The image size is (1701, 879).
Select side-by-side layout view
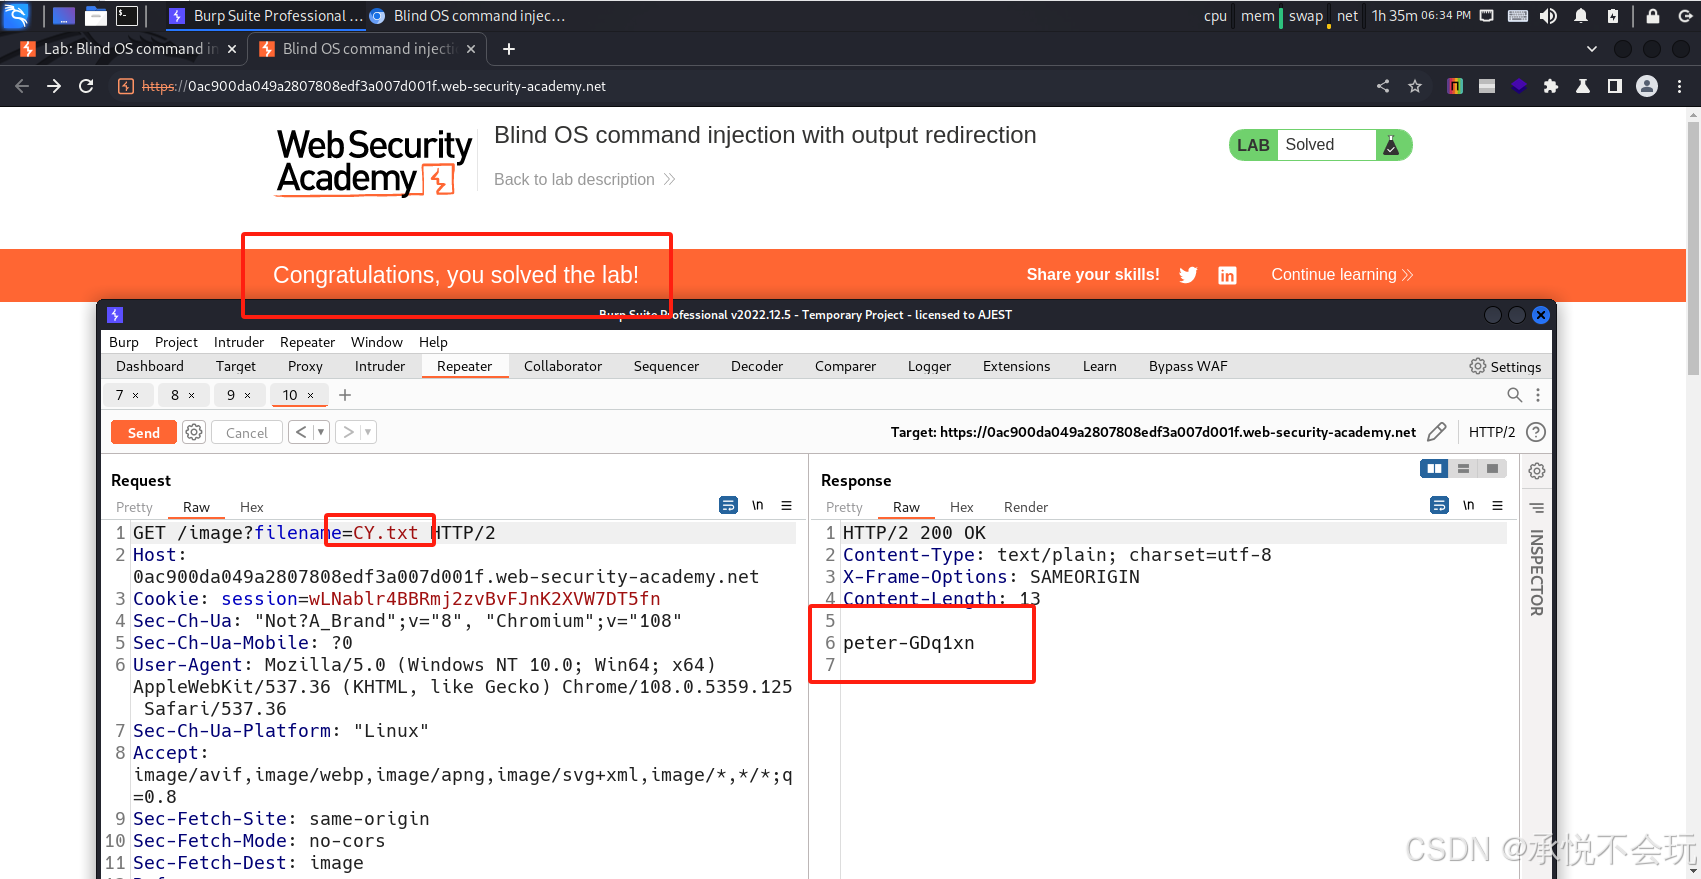1434,469
